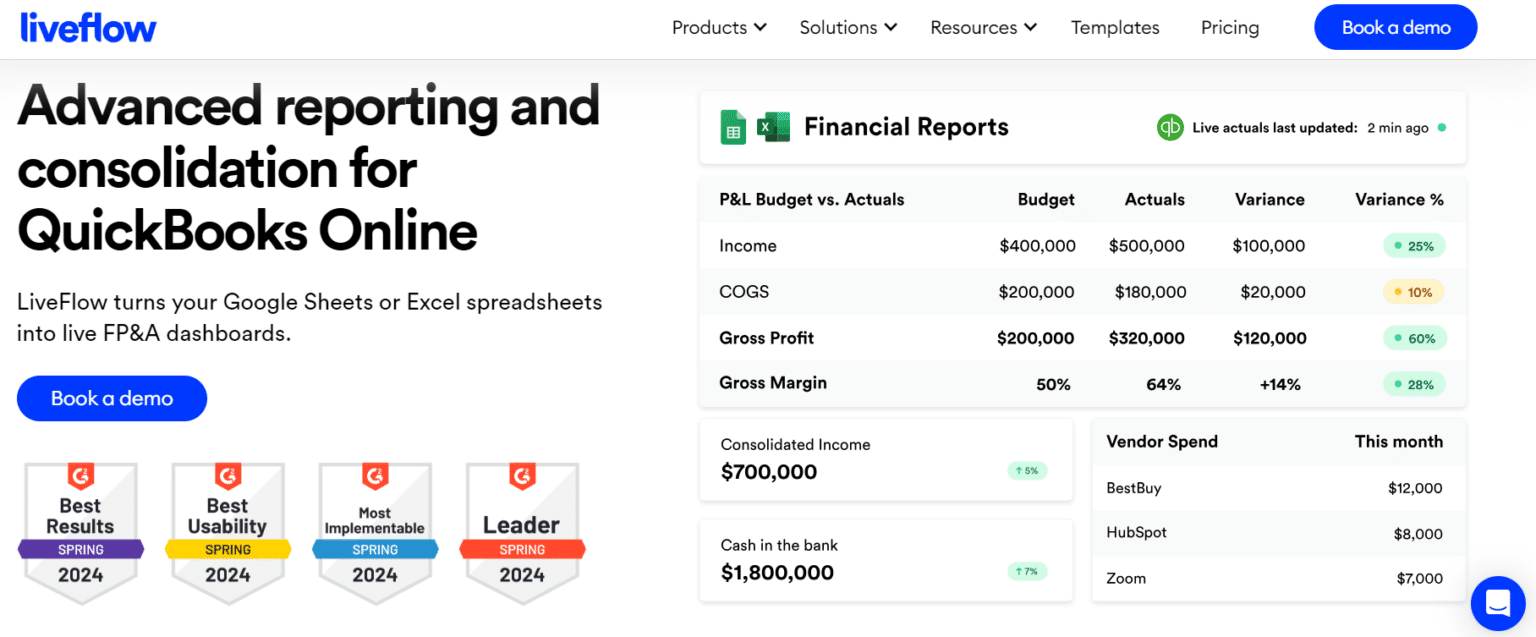The image size is (1536, 637).
Task: Select the Consolidated Income card
Action: pos(885,459)
